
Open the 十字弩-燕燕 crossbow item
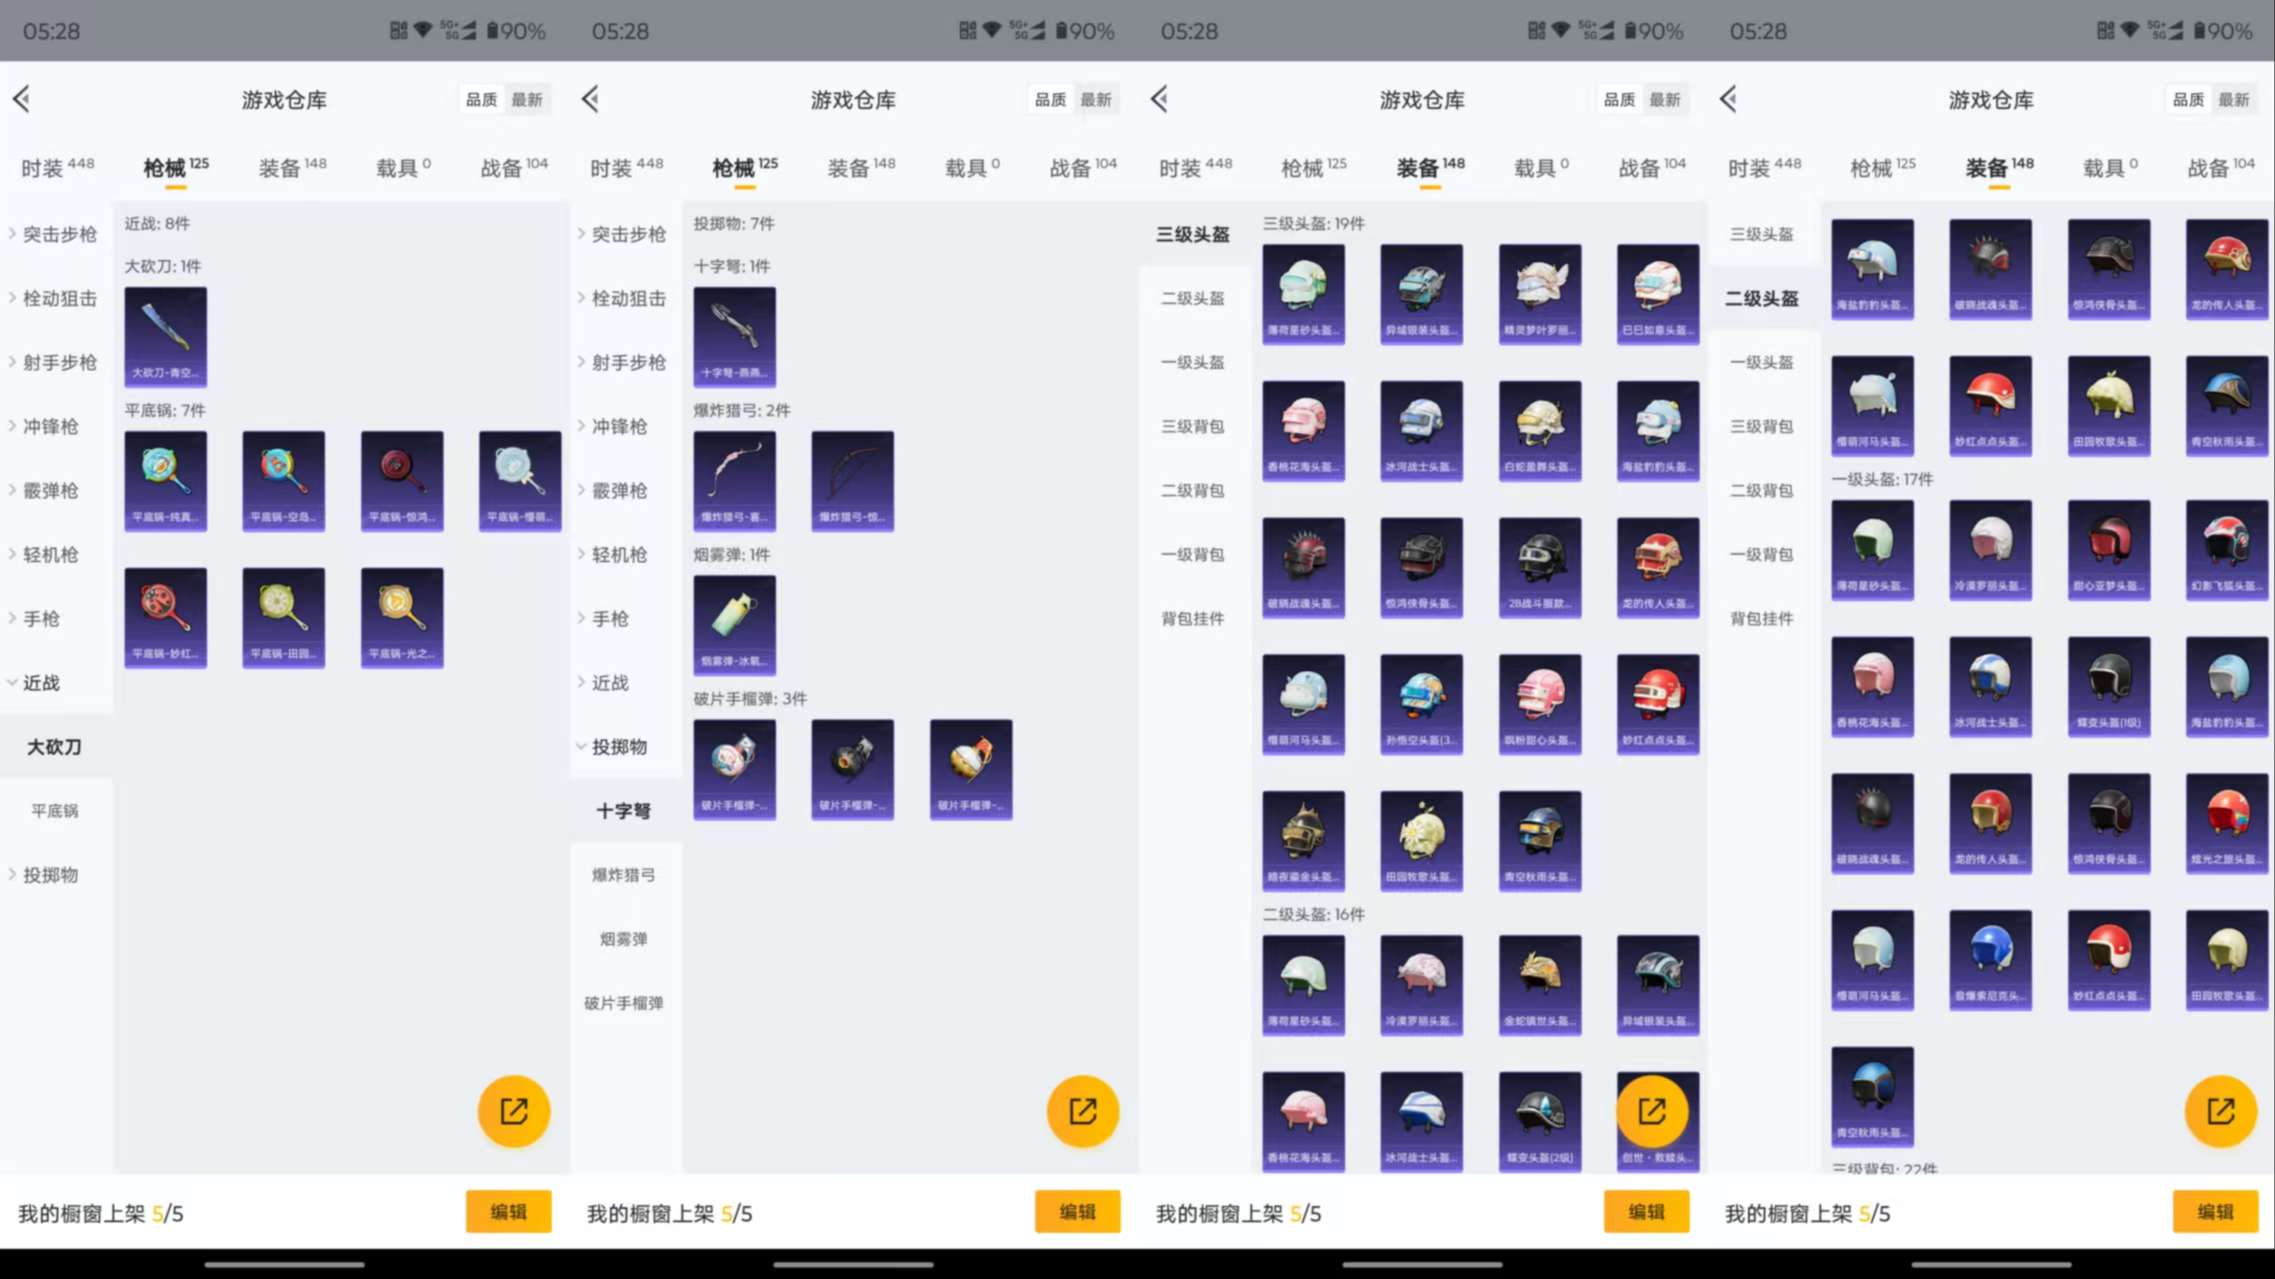coord(735,336)
